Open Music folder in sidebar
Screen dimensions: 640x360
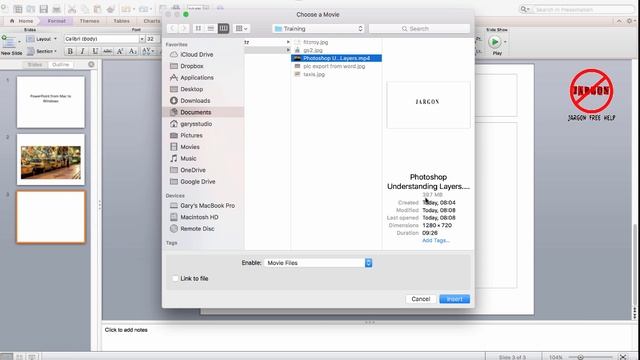pos(188,158)
